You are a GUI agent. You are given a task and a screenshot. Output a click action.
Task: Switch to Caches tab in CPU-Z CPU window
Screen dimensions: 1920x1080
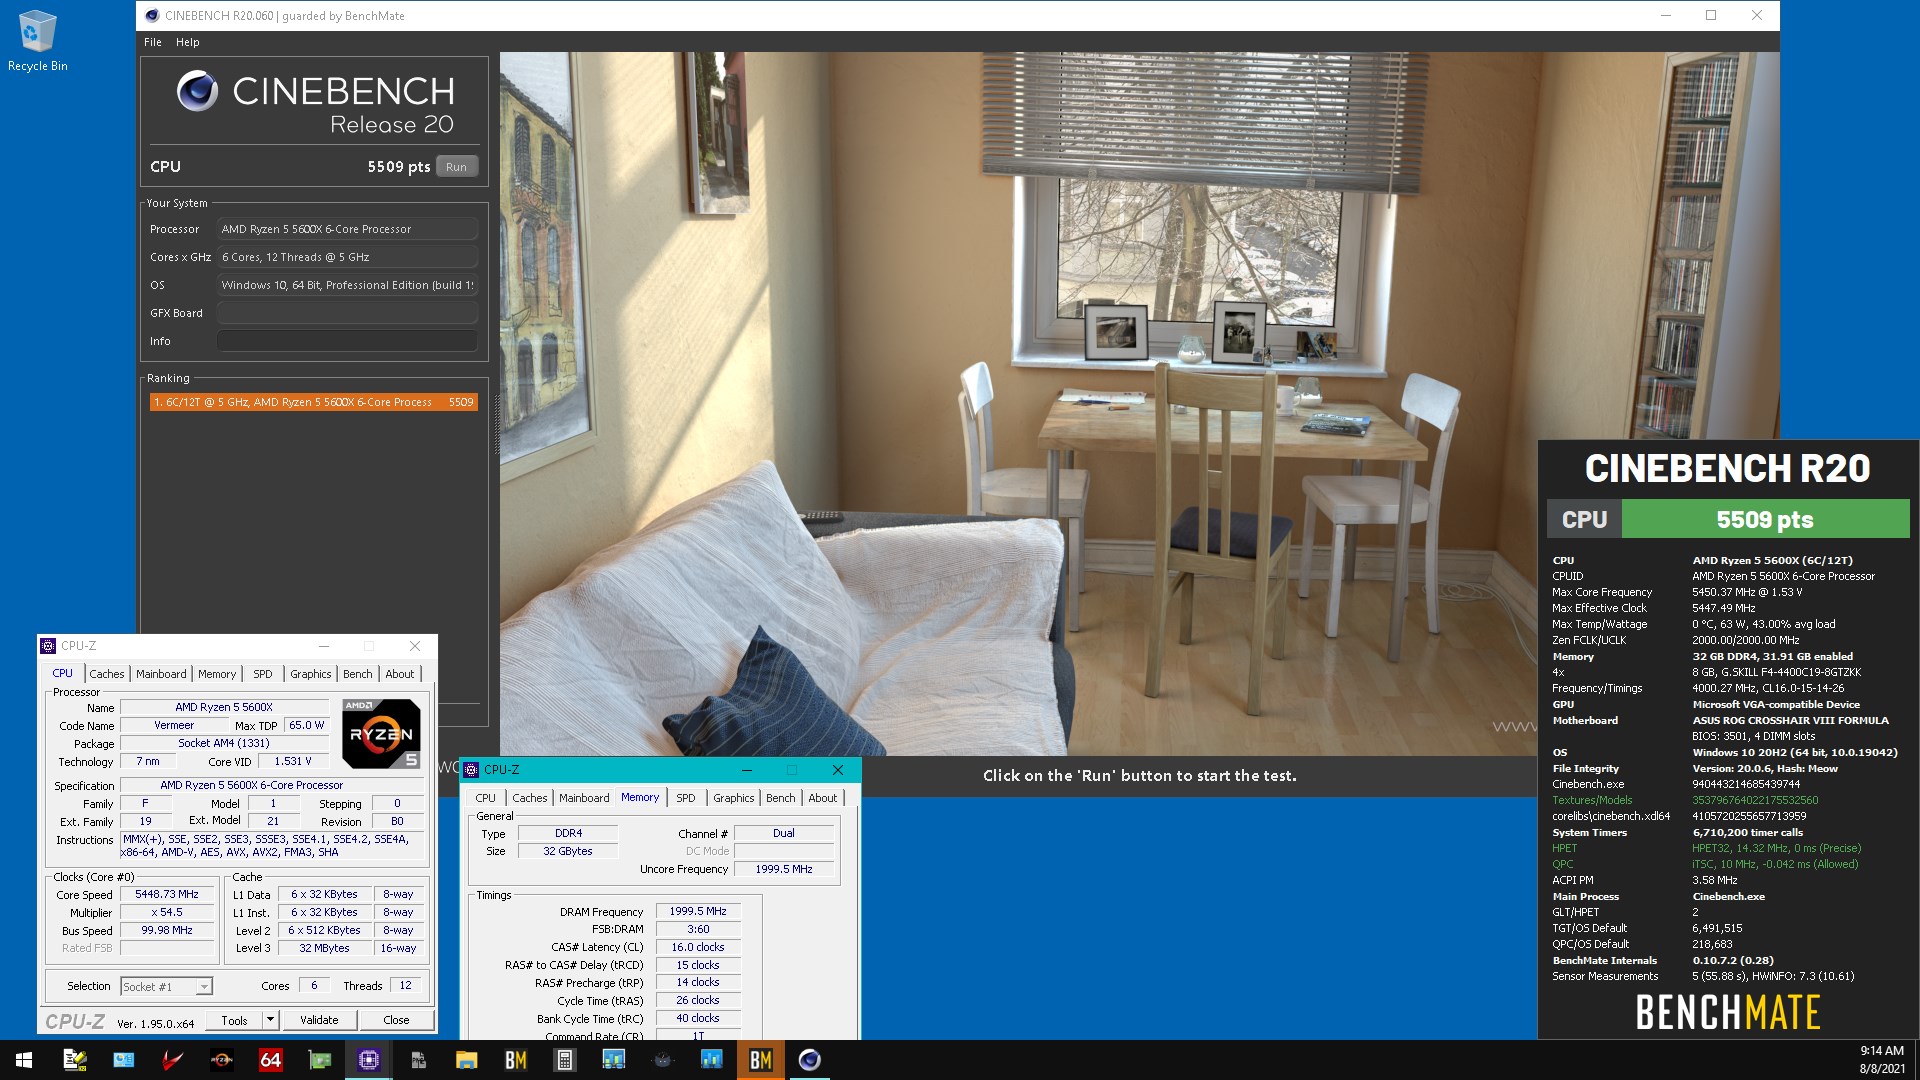click(107, 674)
